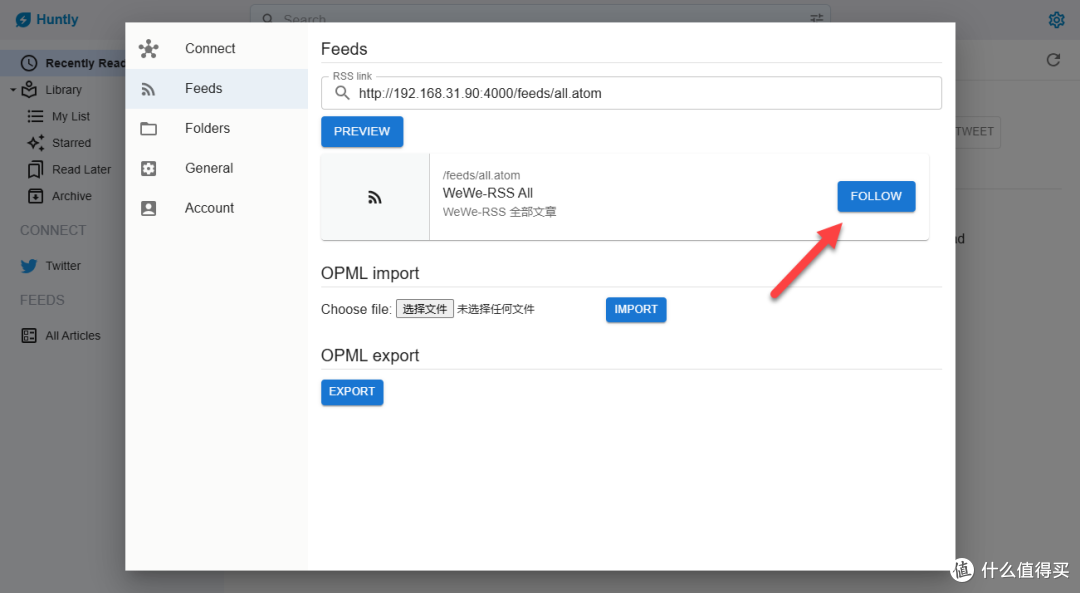The height and width of the screenshot is (593, 1080).
Task: Click the Account person icon
Action: pos(149,209)
